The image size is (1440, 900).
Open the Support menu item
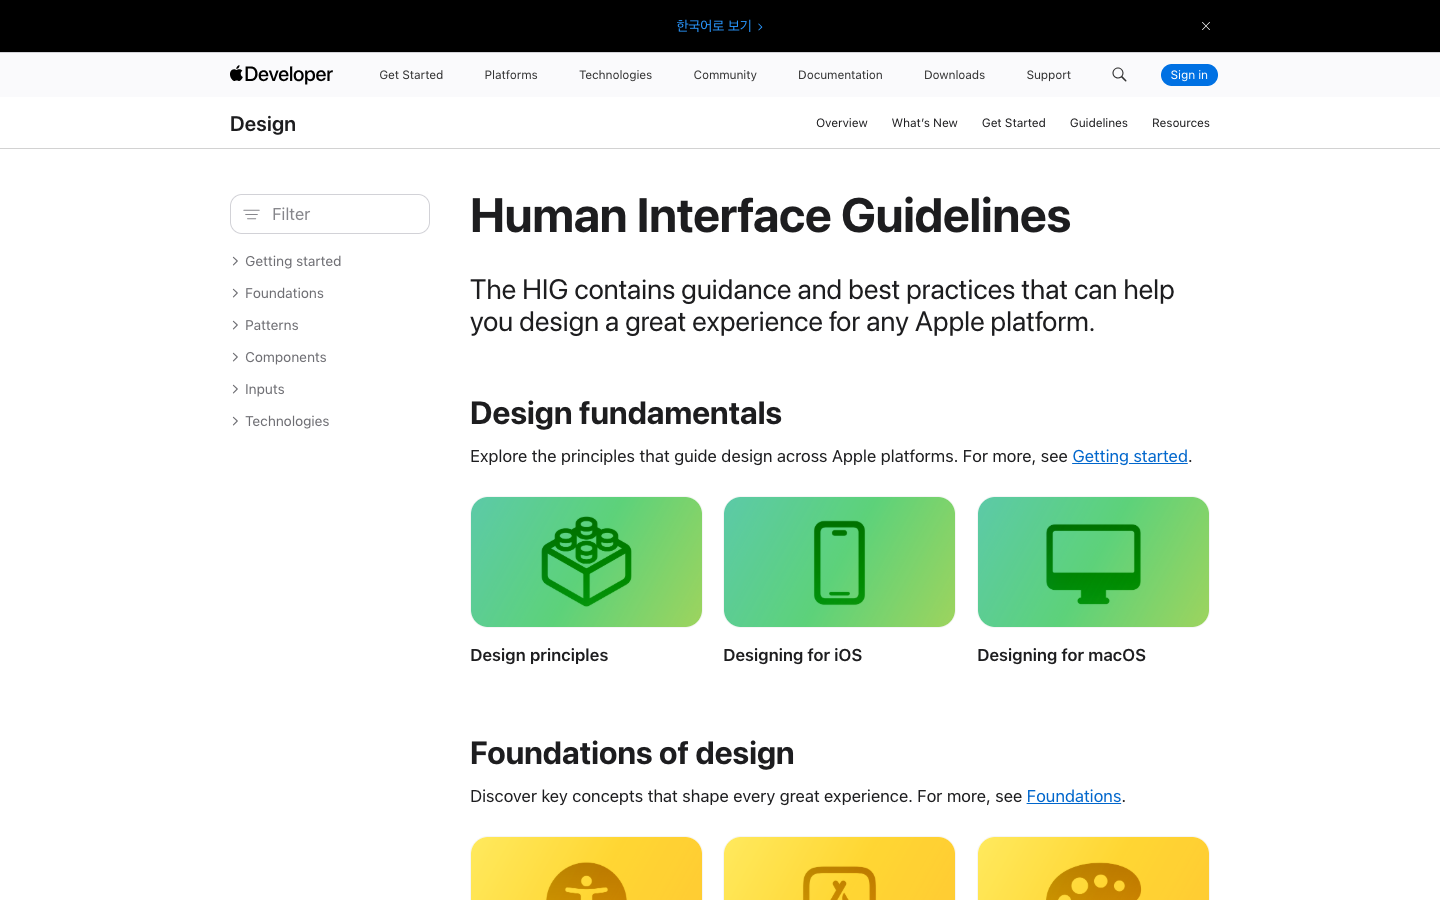click(x=1048, y=75)
